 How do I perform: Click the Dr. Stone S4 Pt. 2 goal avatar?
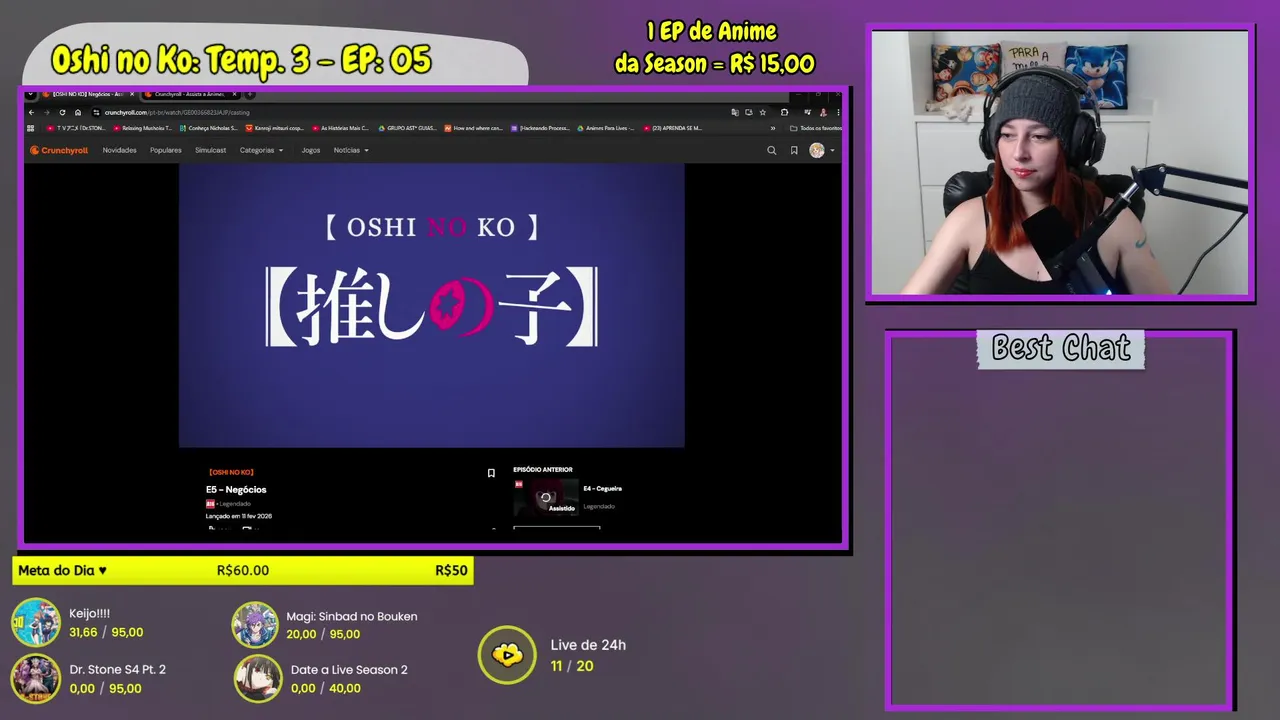pyautogui.click(x=36, y=677)
